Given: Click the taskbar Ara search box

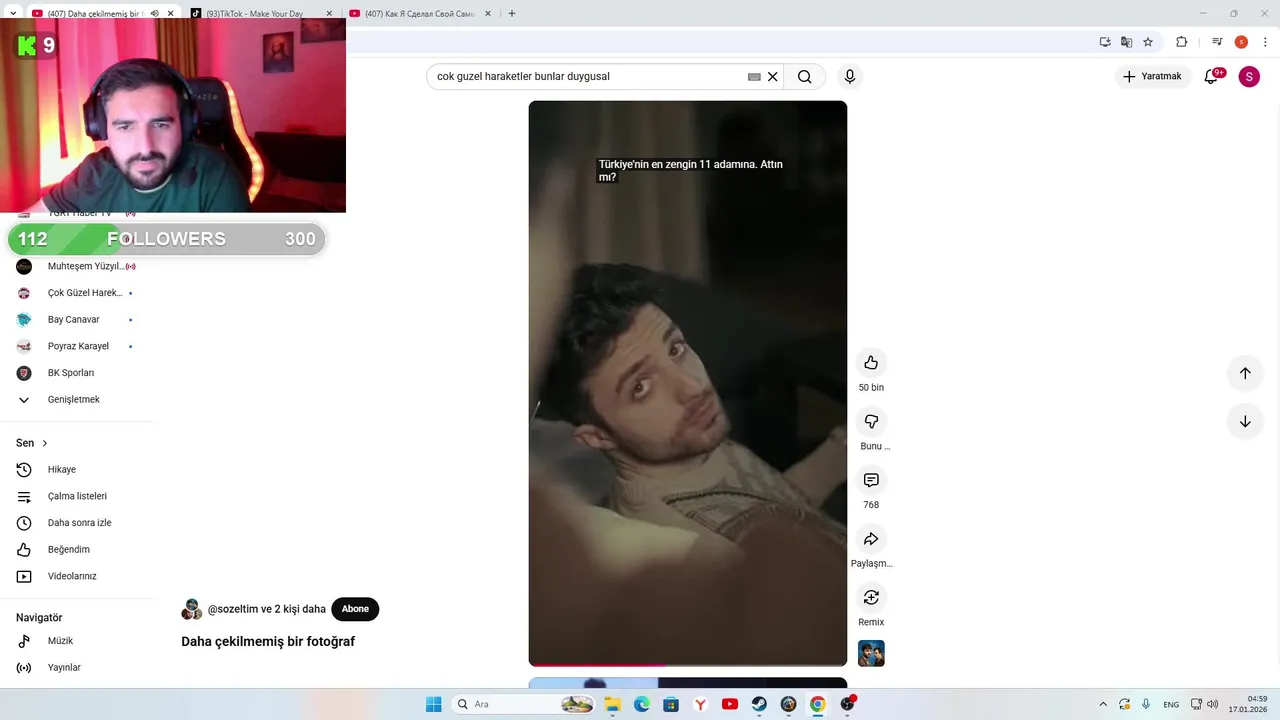Looking at the screenshot, I should pos(524,704).
